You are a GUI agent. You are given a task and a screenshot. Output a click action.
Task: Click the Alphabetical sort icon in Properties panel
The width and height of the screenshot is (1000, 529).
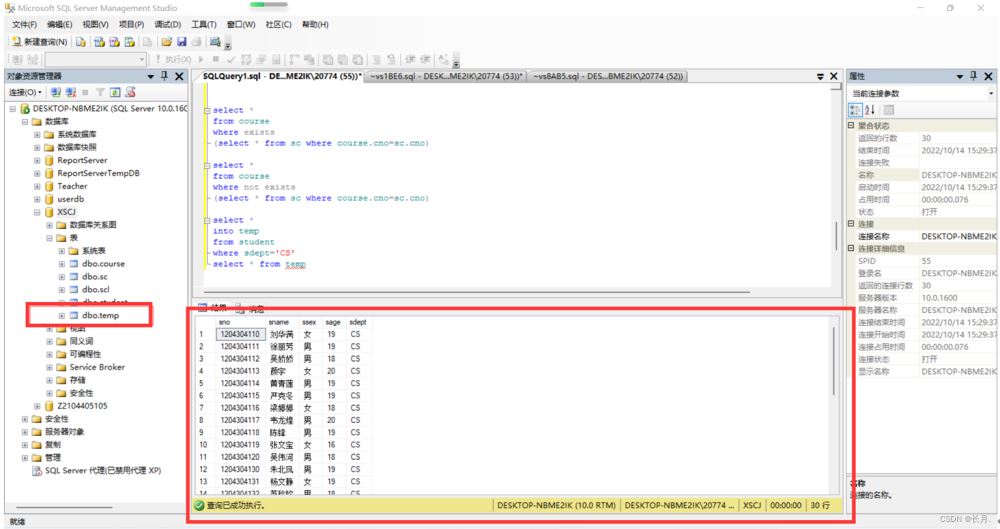[x=870, y=110]
